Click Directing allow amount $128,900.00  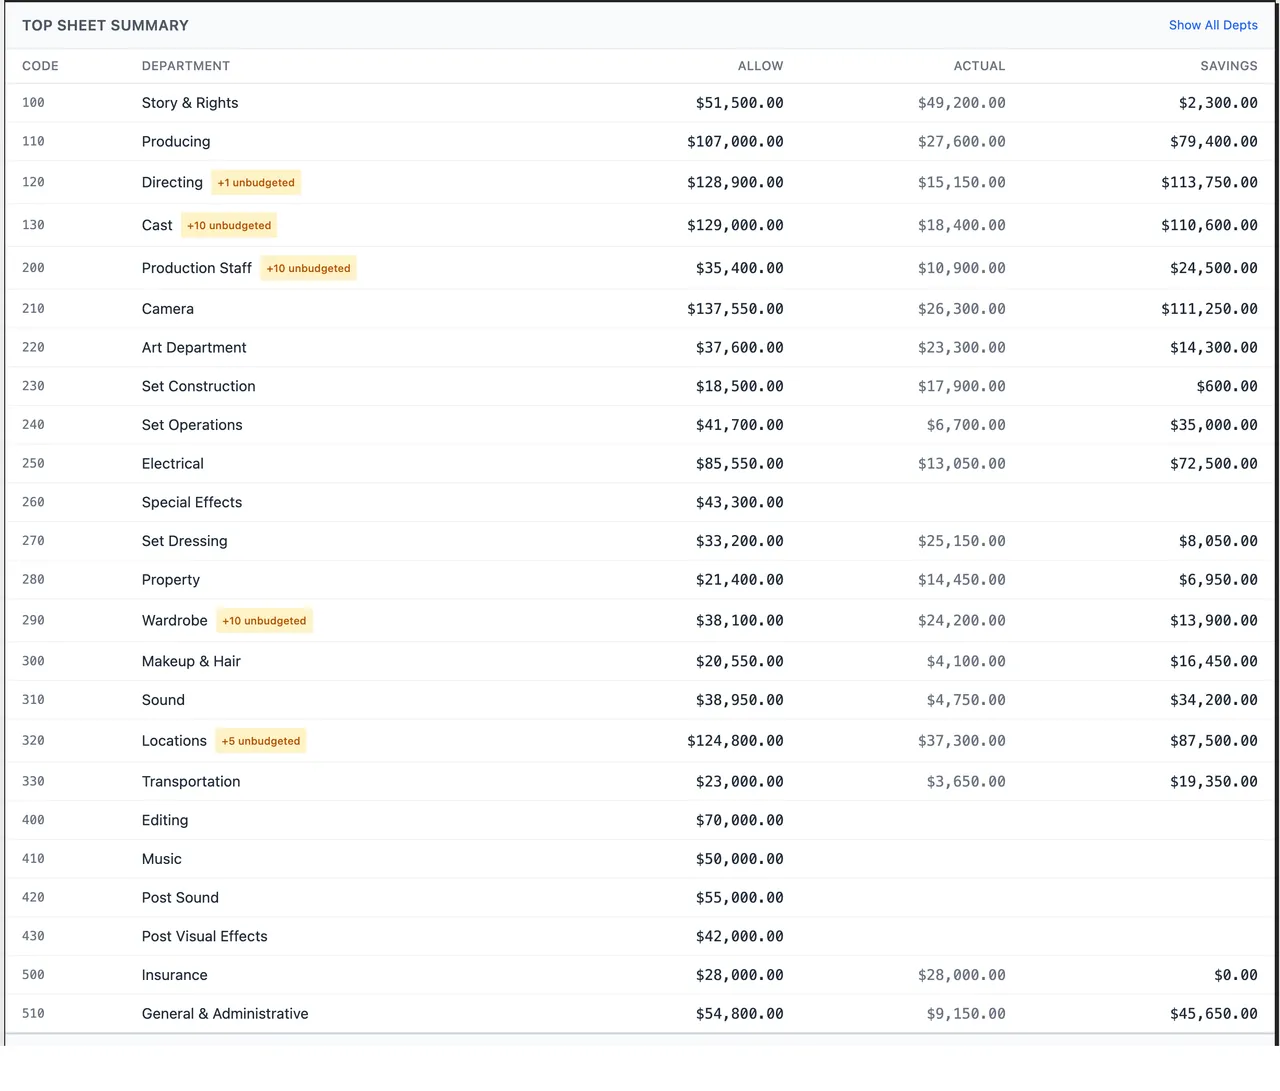[735, 183]
